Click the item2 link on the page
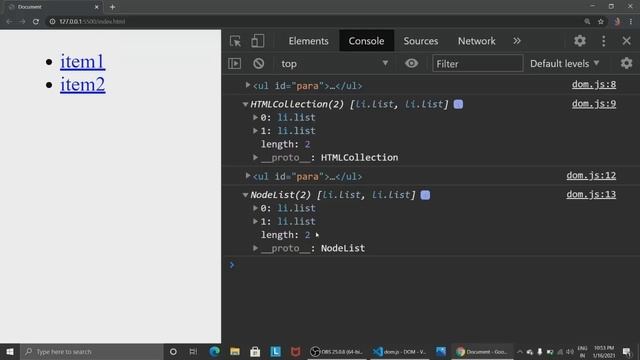 [82, 84]
